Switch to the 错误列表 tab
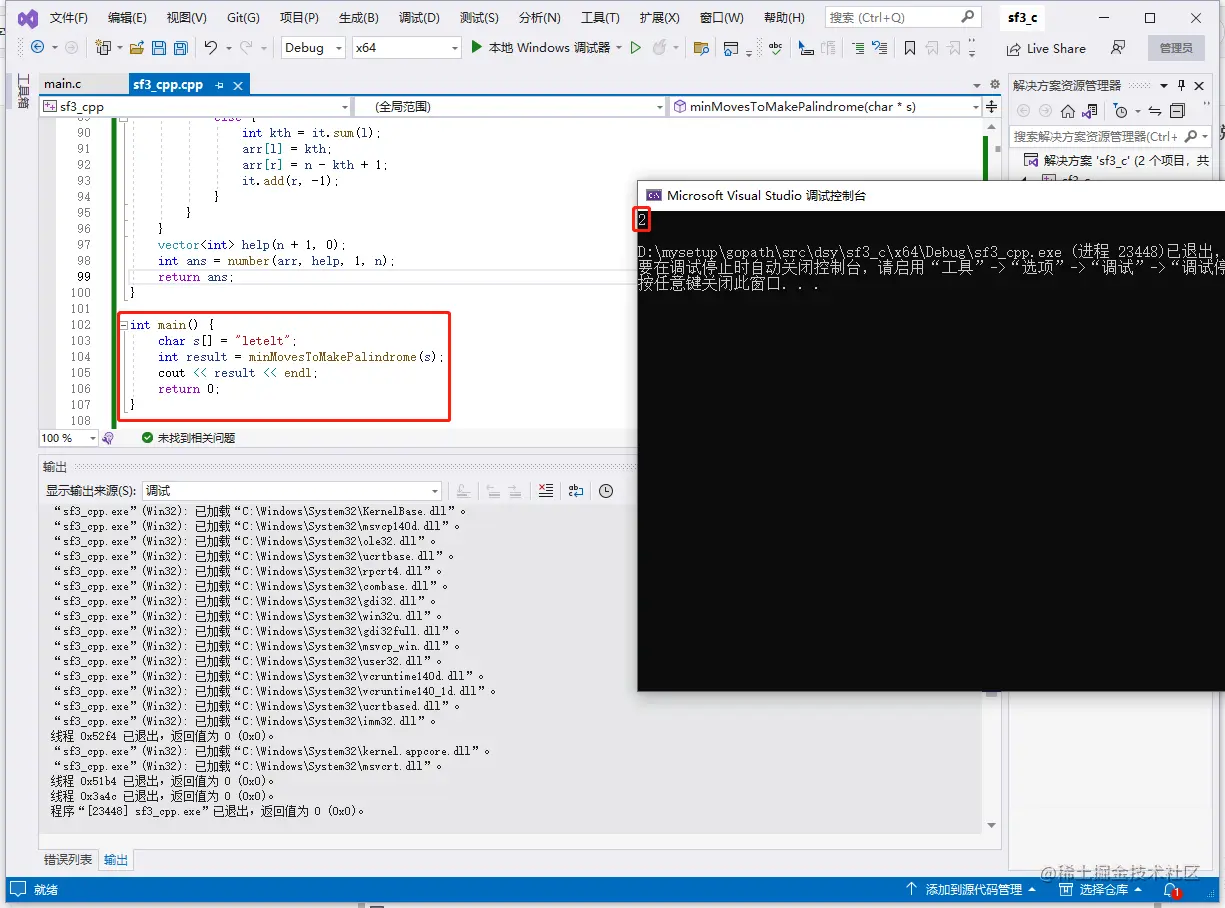Image resolution: width=1225 pixels, height=908 pixels. (68, 860)
